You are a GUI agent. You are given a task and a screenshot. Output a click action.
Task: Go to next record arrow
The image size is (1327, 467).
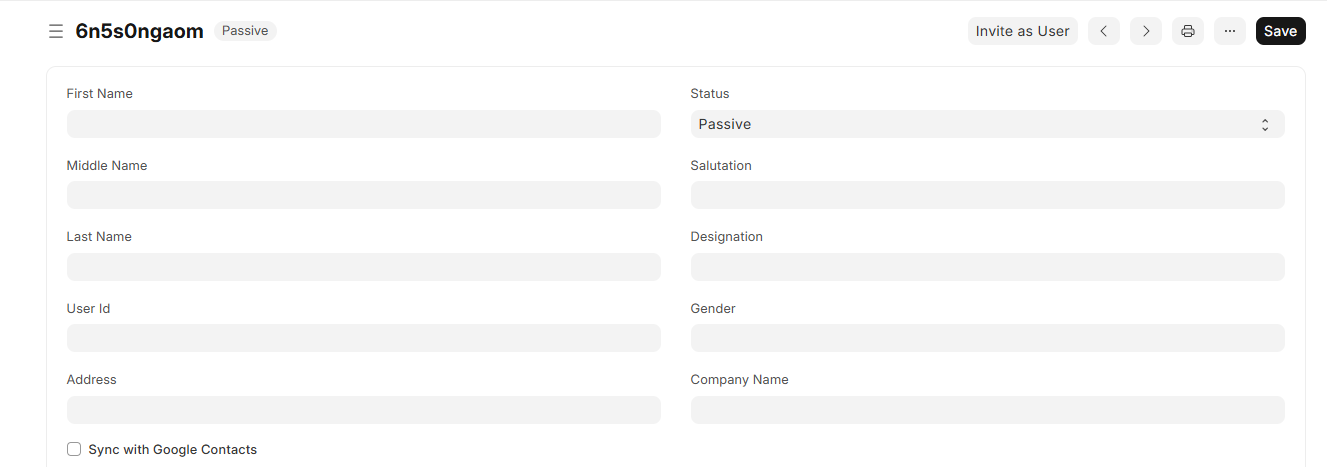point(1146,31)
